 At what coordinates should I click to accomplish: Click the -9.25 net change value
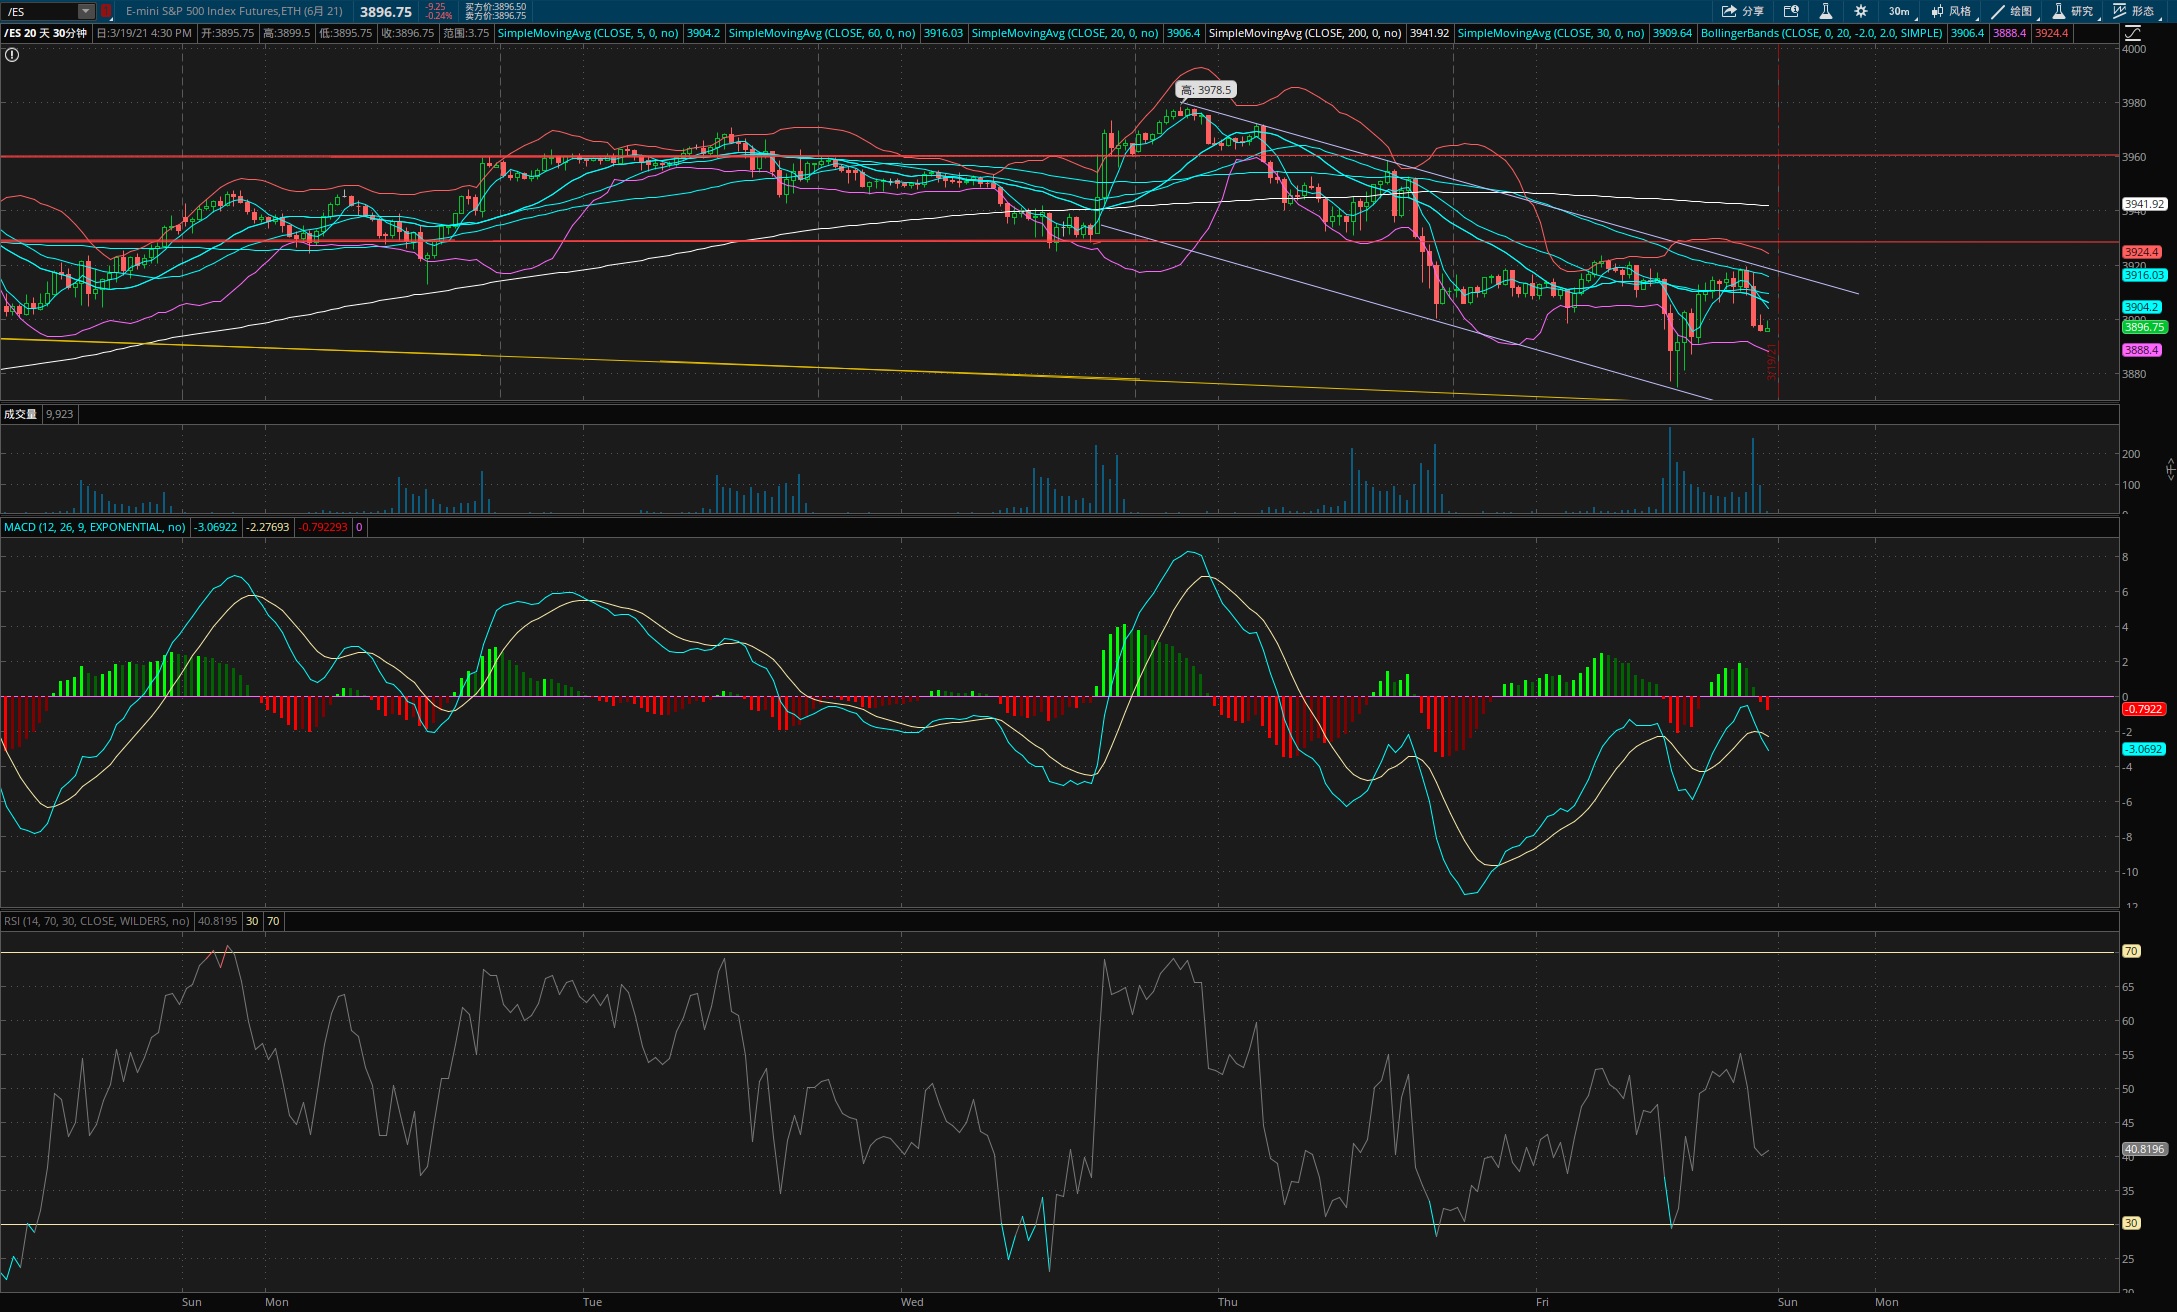coord(436,7)
